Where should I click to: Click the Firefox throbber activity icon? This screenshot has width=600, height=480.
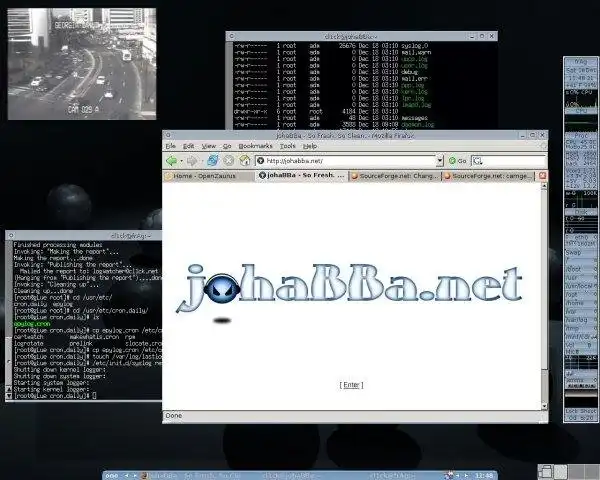(x=543, y=146)
